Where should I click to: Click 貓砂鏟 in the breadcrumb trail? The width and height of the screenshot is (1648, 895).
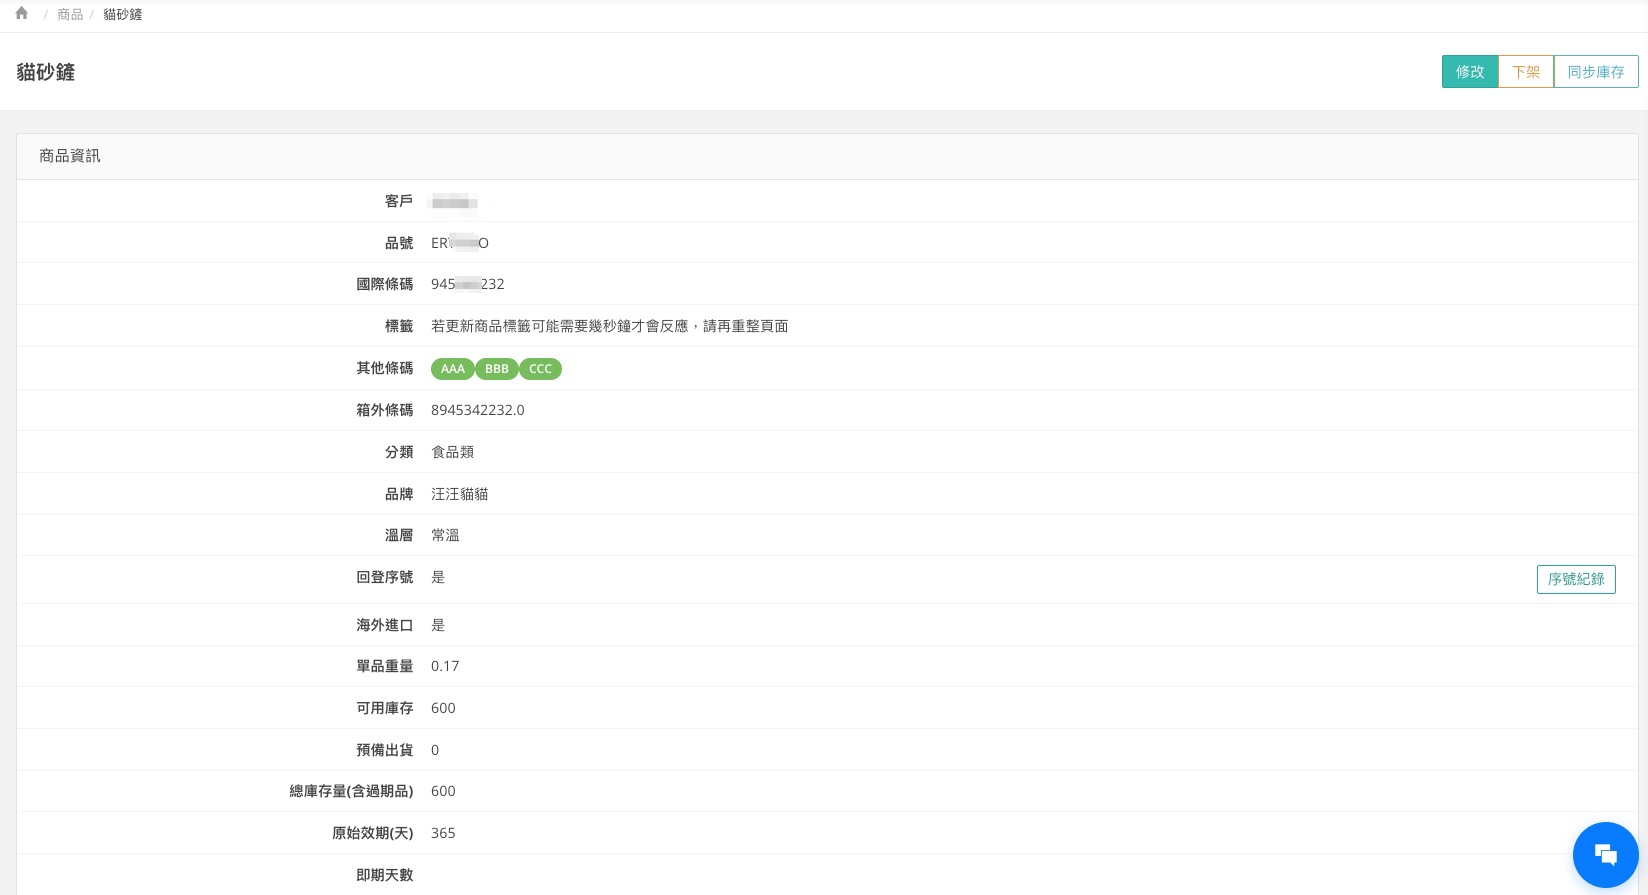122,15
